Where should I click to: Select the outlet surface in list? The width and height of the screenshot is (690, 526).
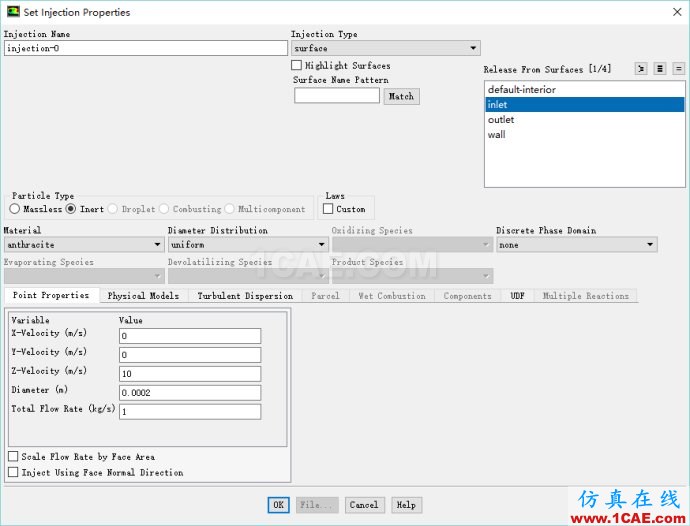click(501, 120)
